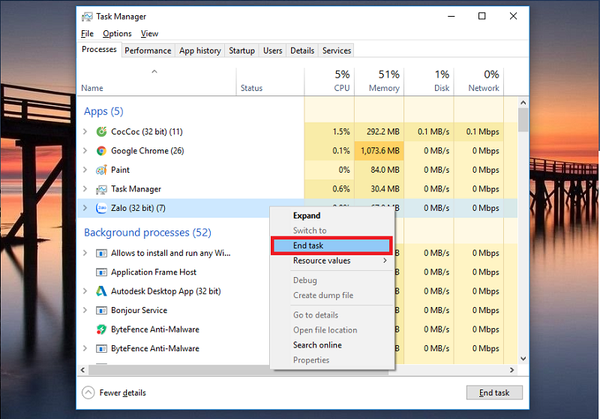Expand the Zalo process group

[85, 208]
